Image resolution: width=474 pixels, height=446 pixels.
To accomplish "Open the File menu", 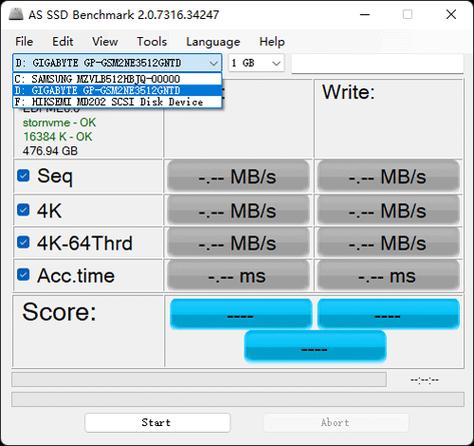I will click(x=24, y=42).
